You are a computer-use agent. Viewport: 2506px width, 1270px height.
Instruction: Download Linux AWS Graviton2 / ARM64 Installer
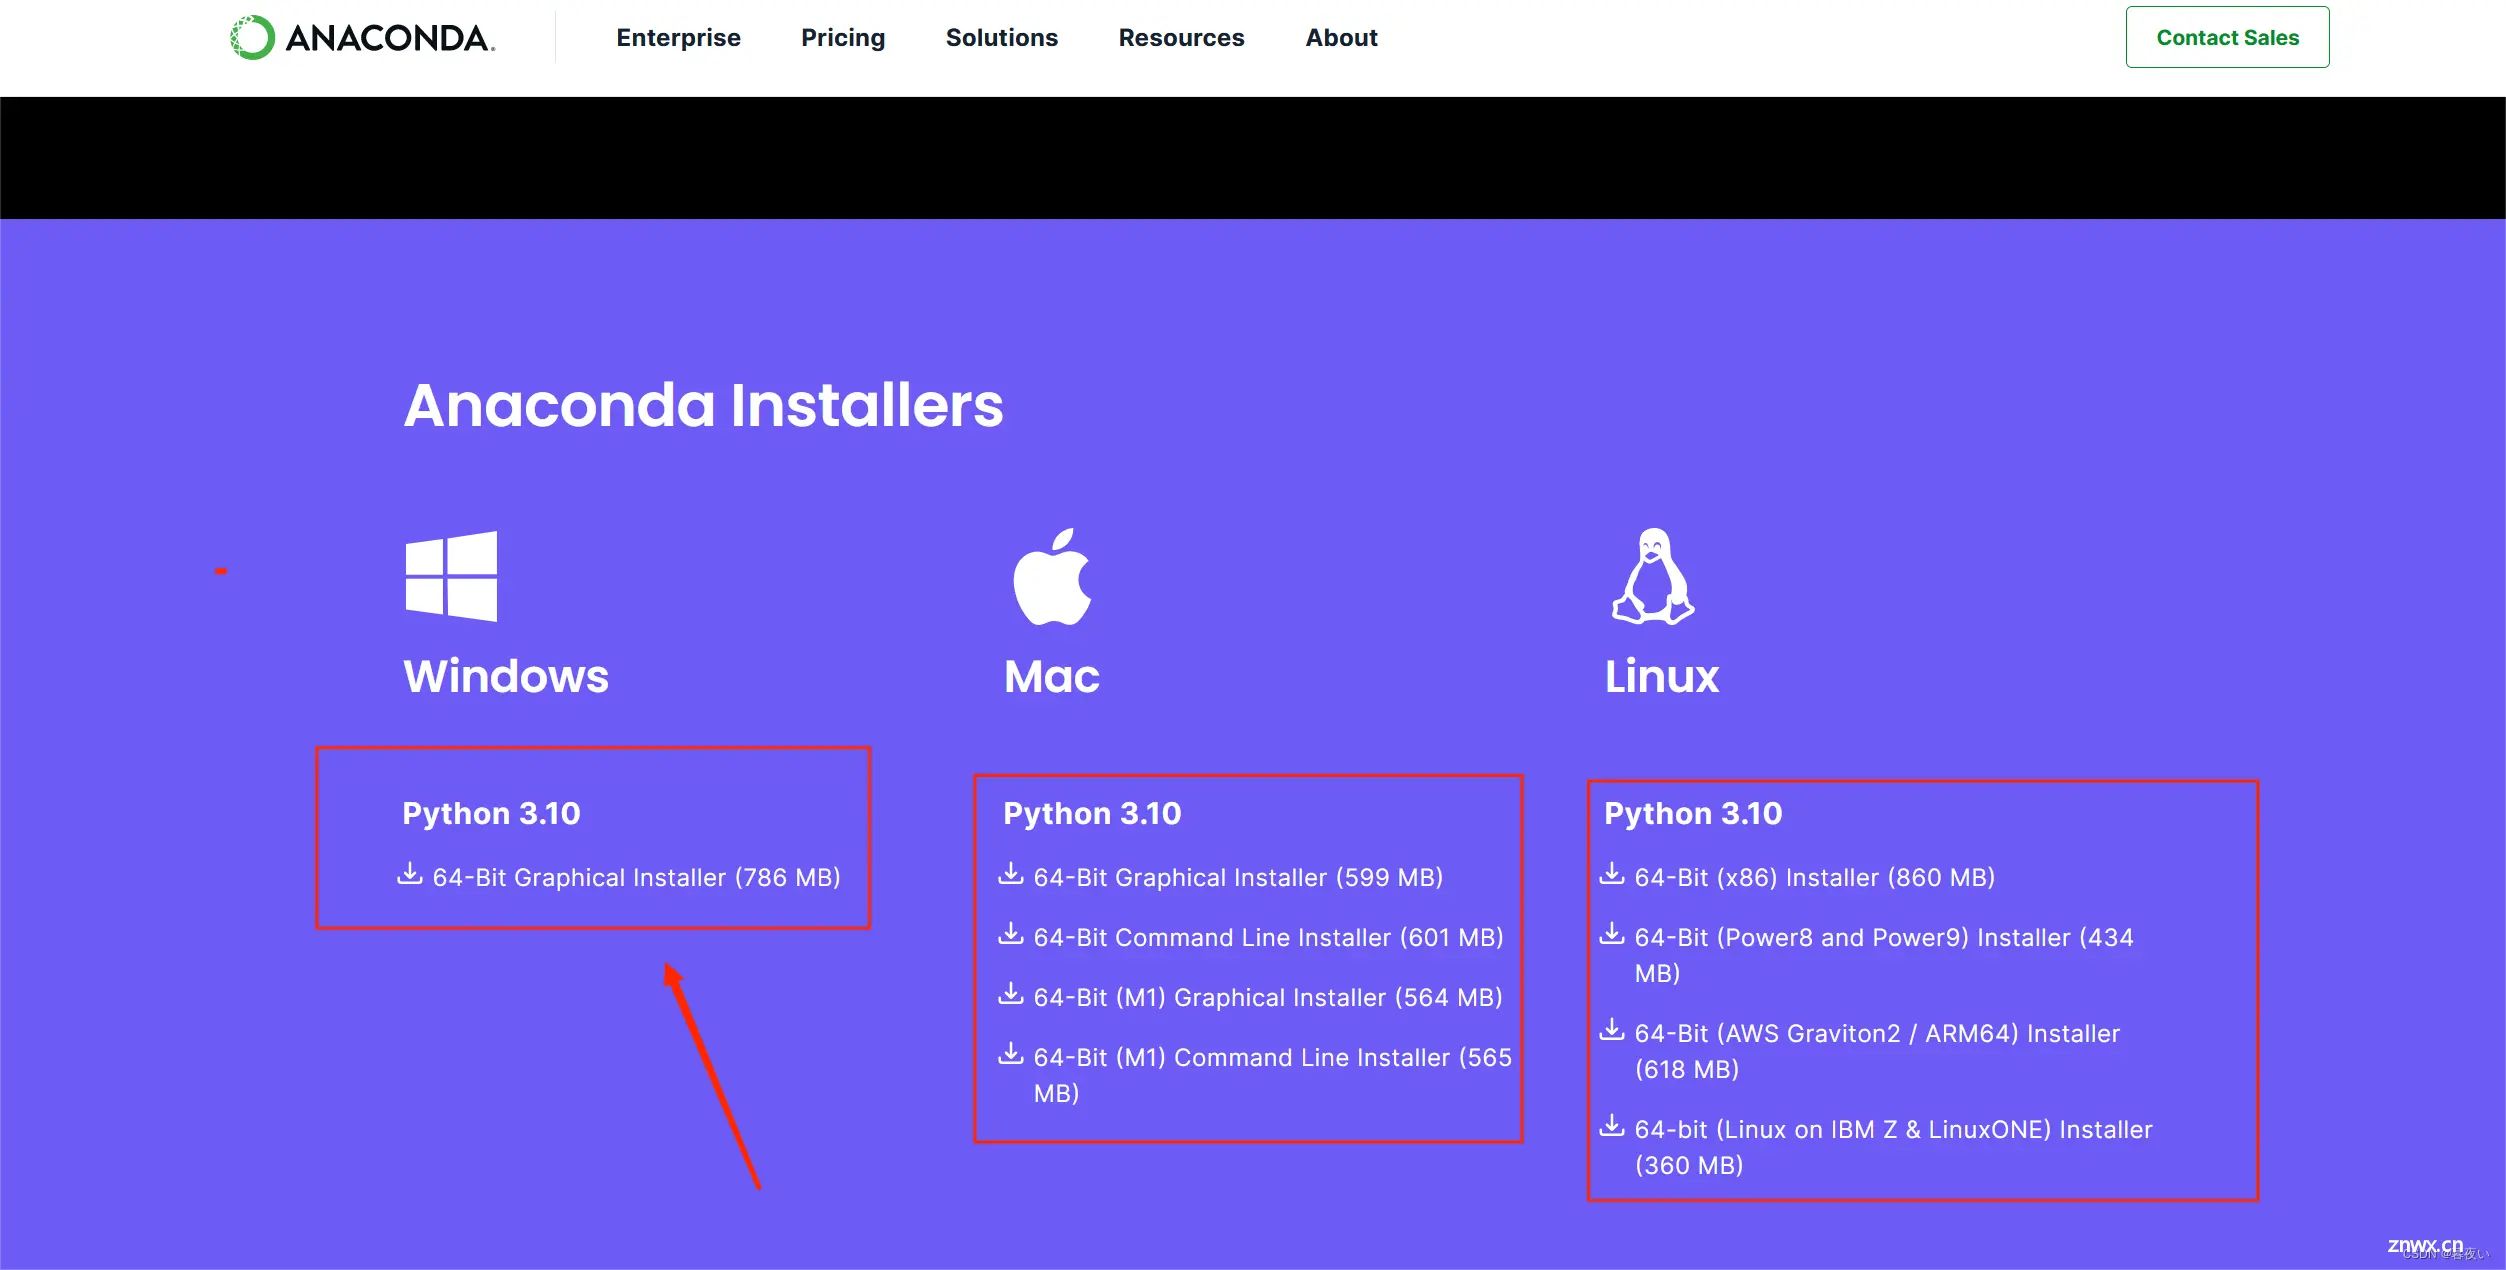pyautogui.click(x=1877, y=1051)
